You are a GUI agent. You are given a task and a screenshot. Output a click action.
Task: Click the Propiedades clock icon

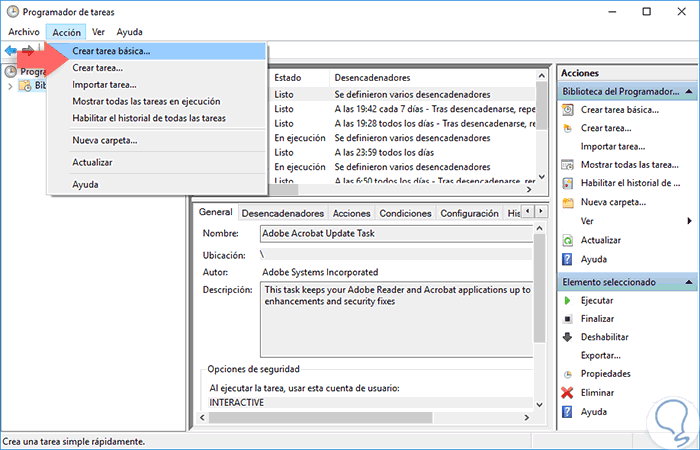click(567, 374)
